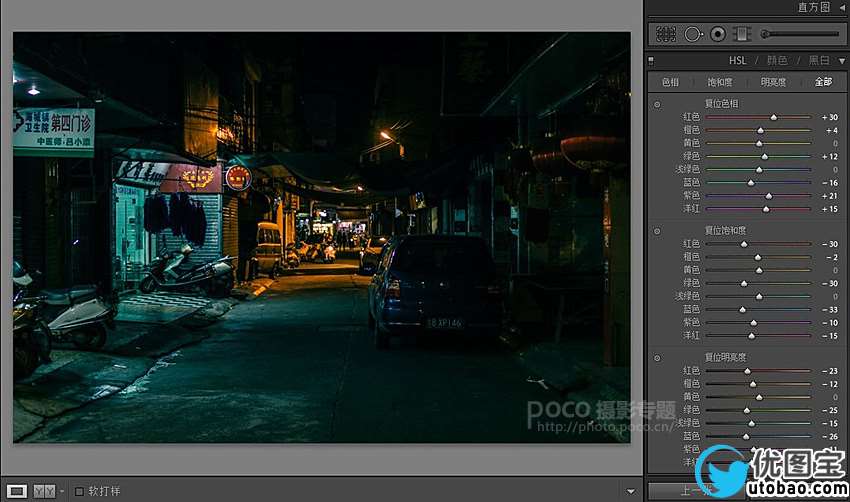Collapse the 直方图 histogram panel triangle

[x=842, y=7]
